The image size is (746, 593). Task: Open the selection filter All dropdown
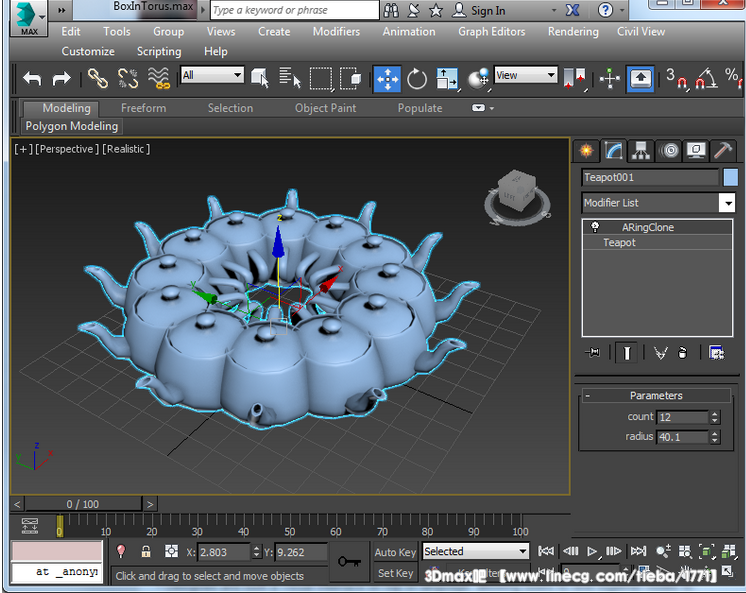coord(212,75)
